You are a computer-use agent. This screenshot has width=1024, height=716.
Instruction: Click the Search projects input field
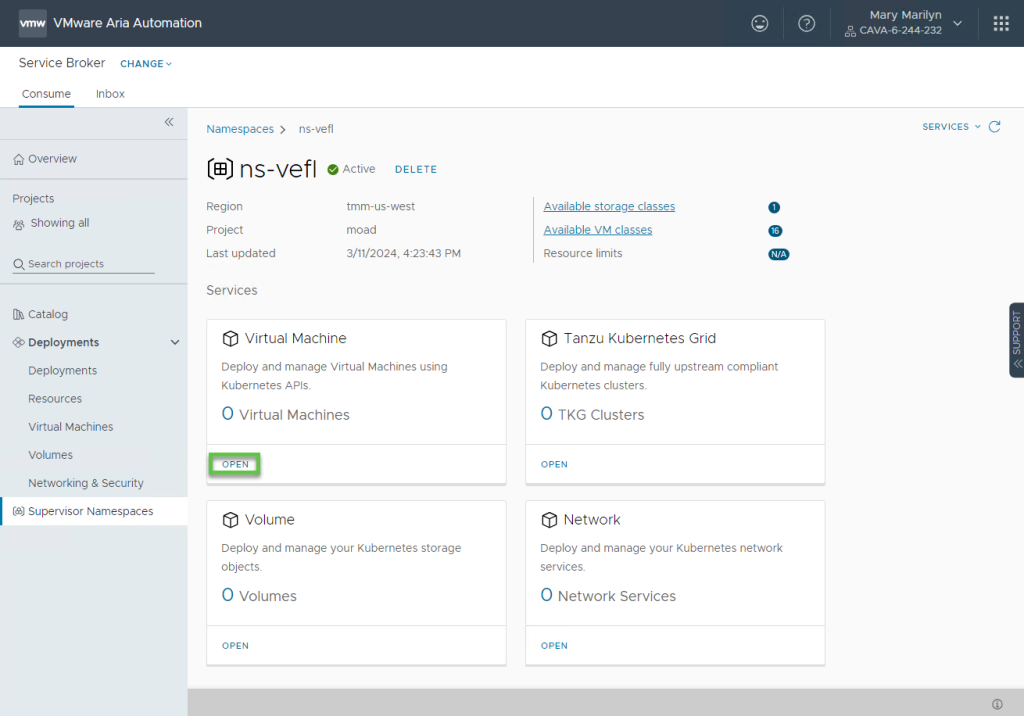click(84, 264)
